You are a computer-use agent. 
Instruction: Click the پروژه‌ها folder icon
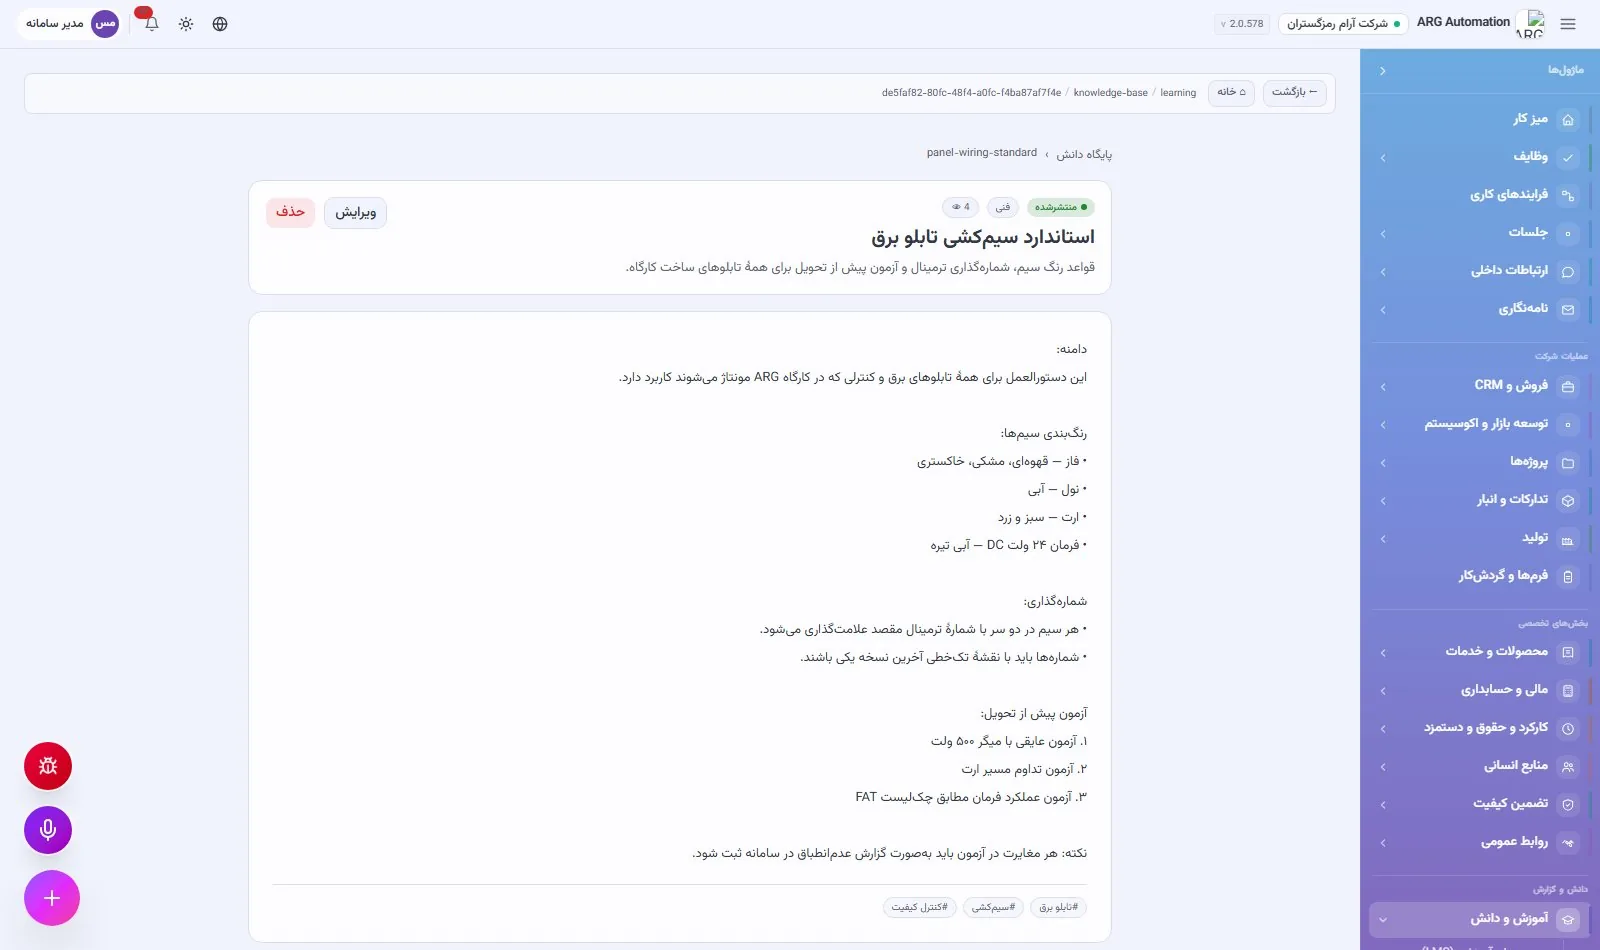point(1568,462)
